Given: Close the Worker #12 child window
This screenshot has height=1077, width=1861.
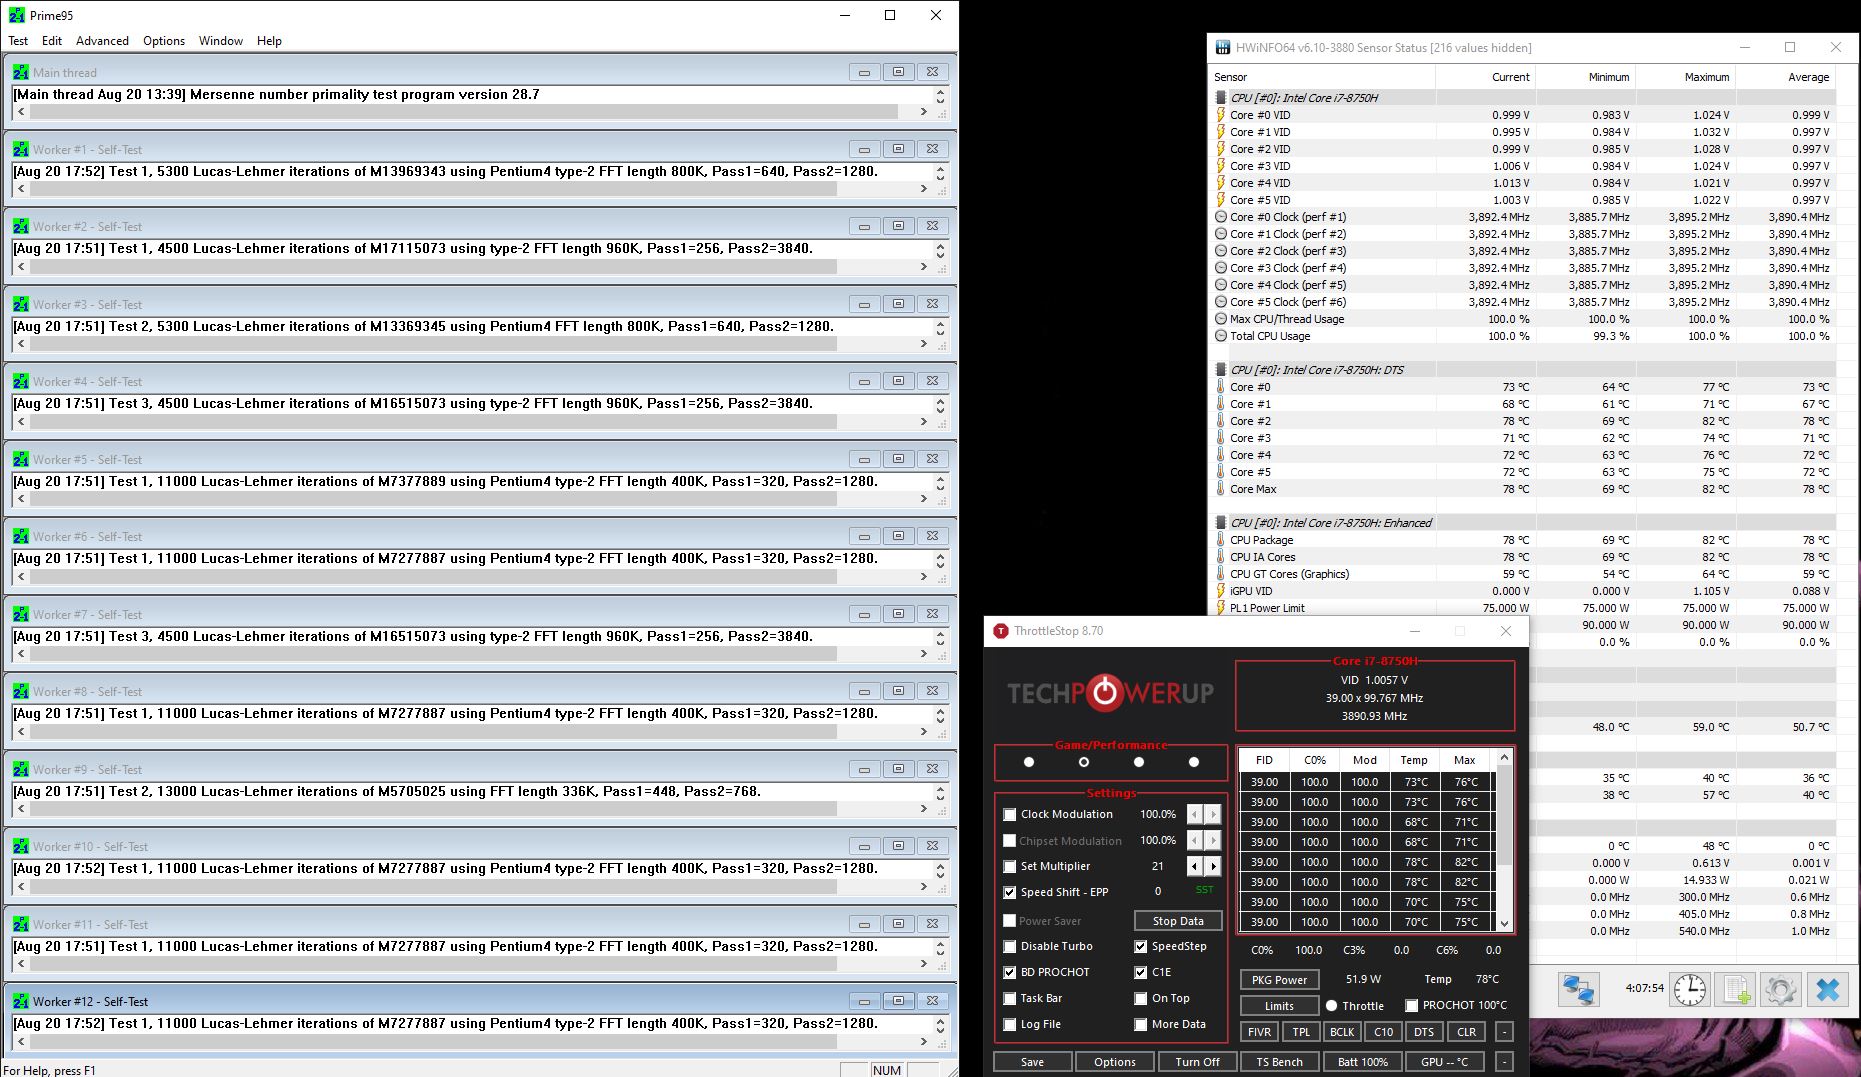Looking at the screenshot, I should pyautogui.click(x=932, y=1001).
